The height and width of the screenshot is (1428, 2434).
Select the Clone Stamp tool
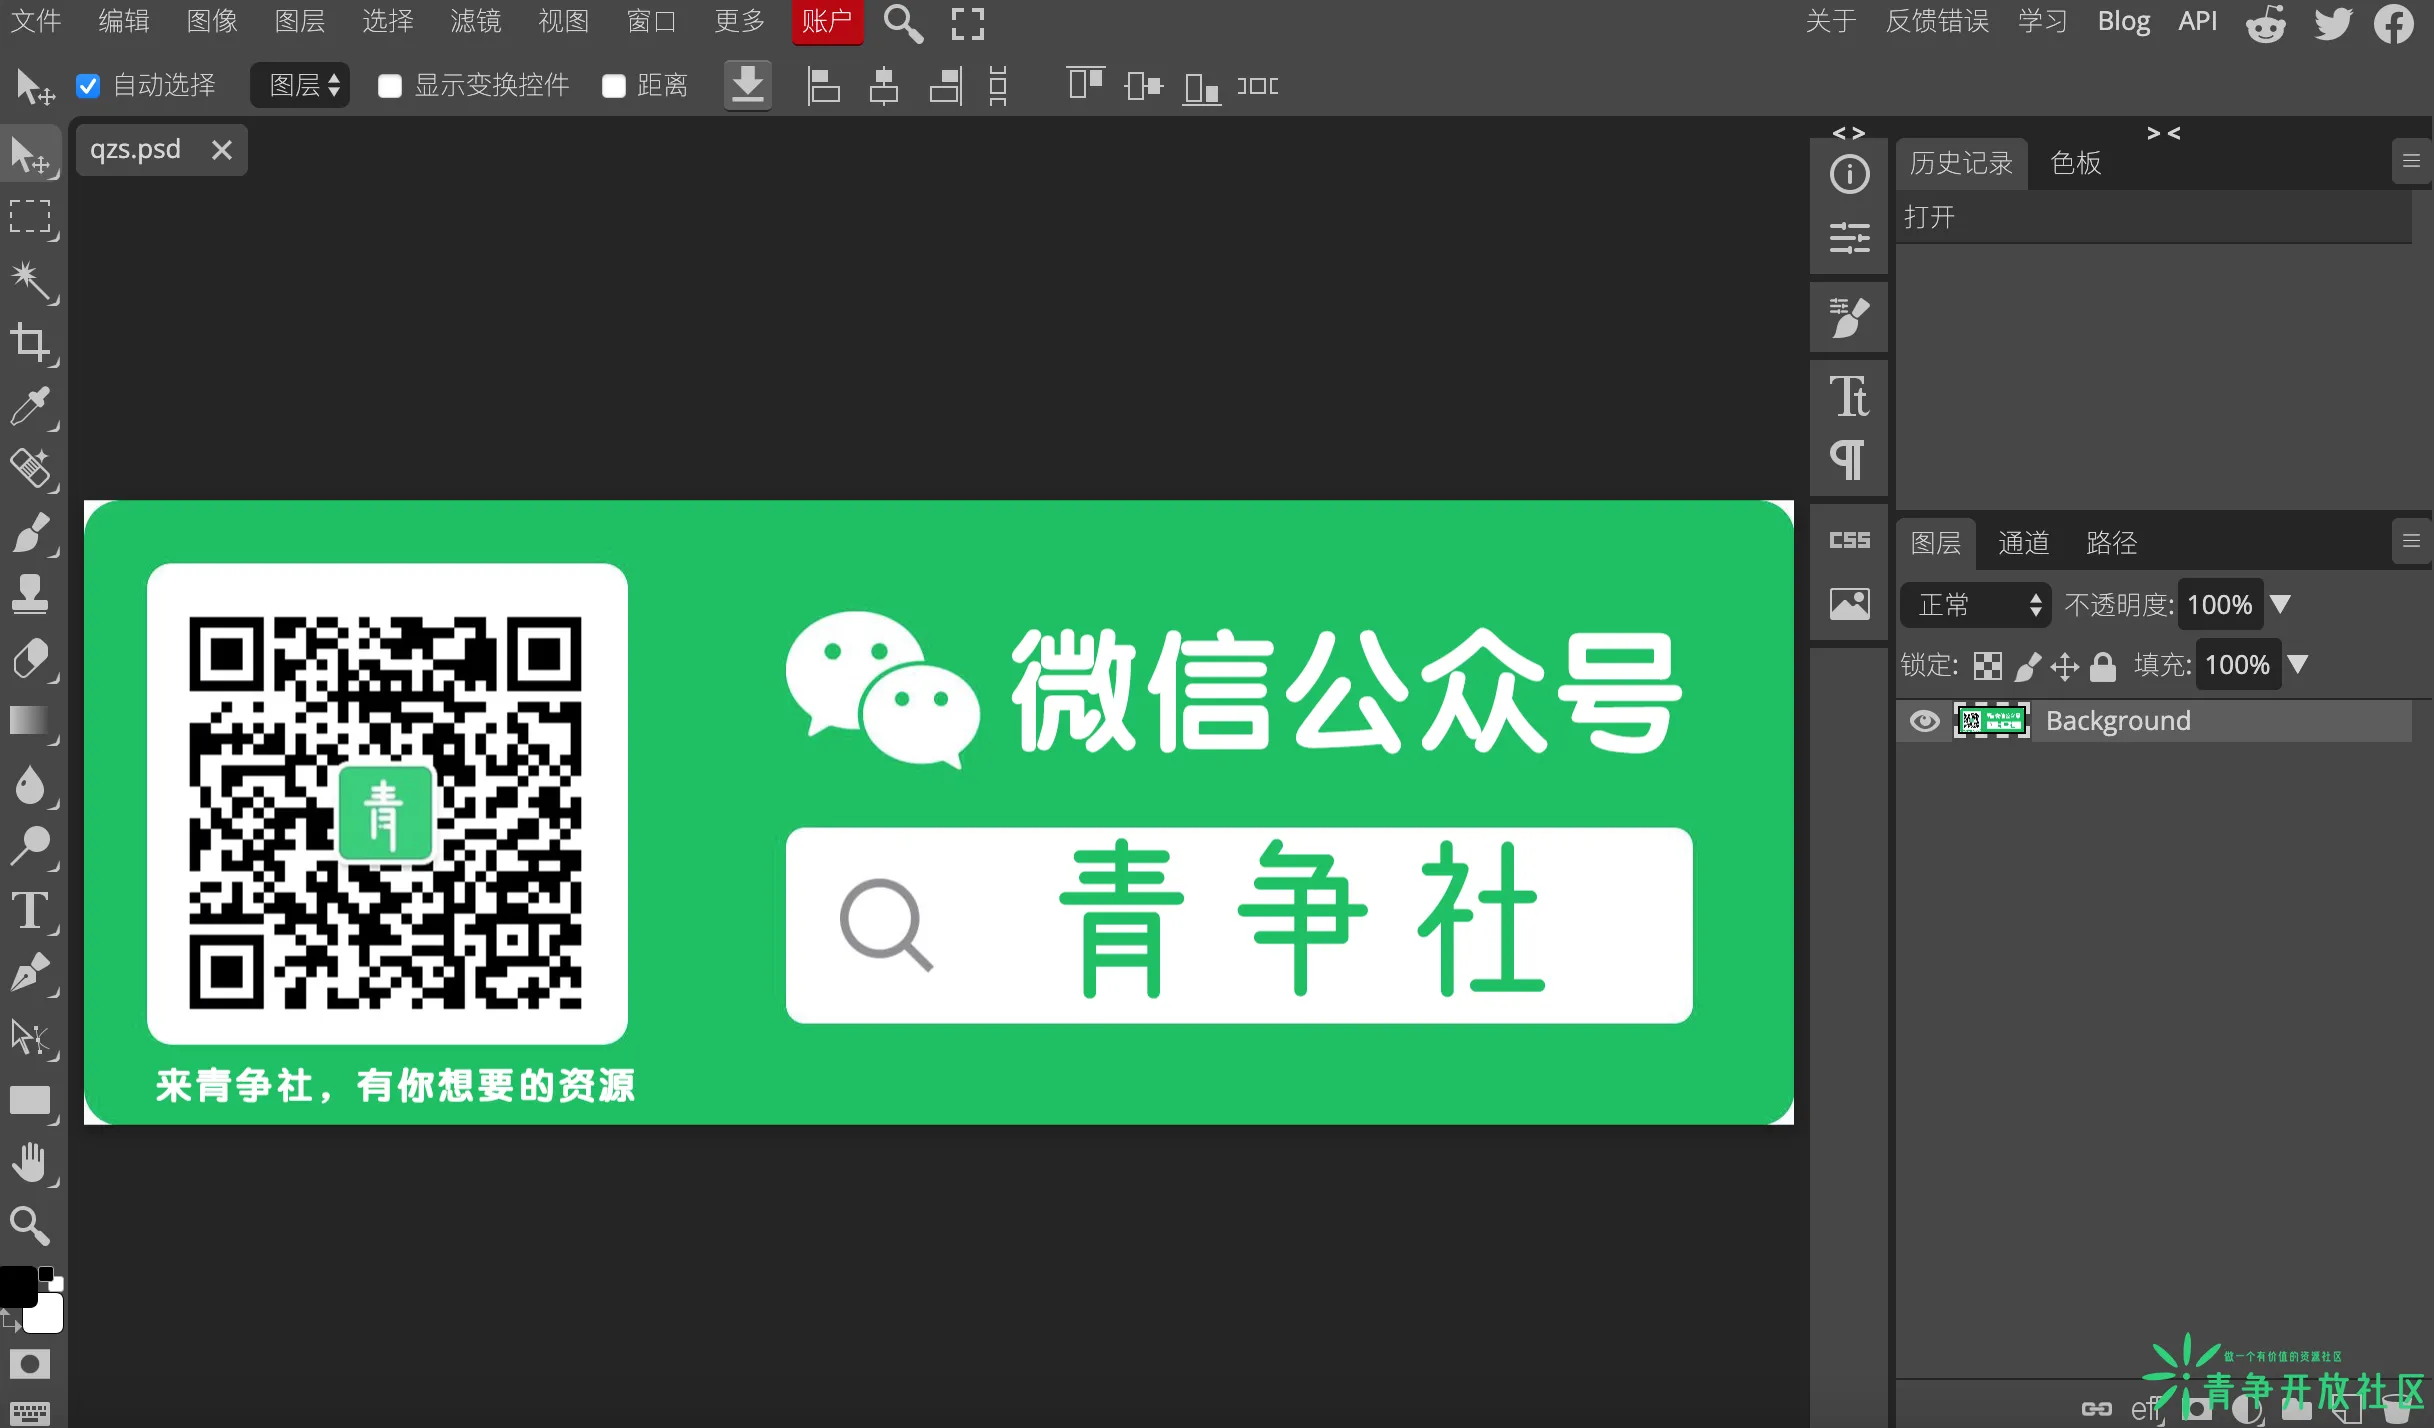tap(30, 594)
